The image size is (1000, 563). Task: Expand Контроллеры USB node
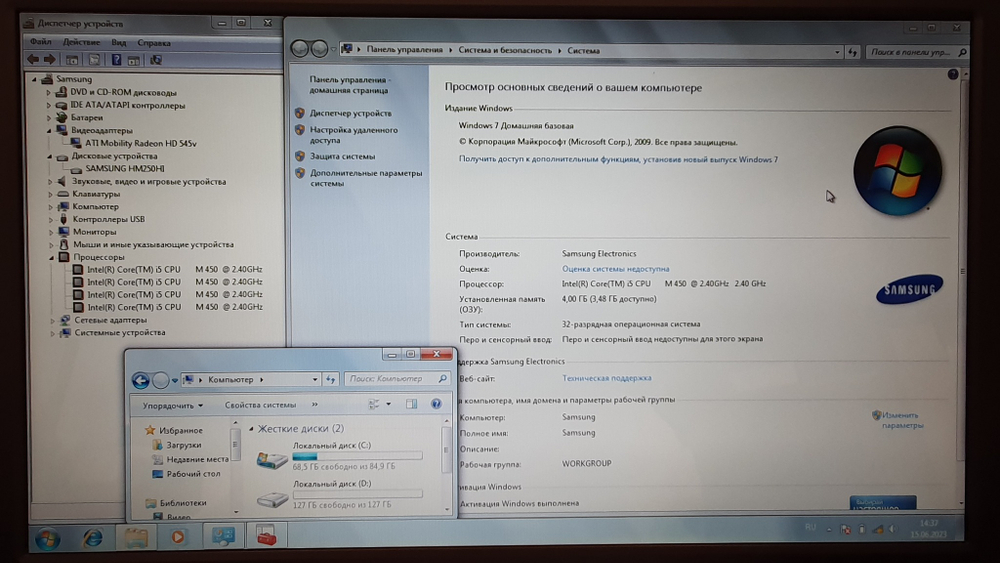pos(50,219)
